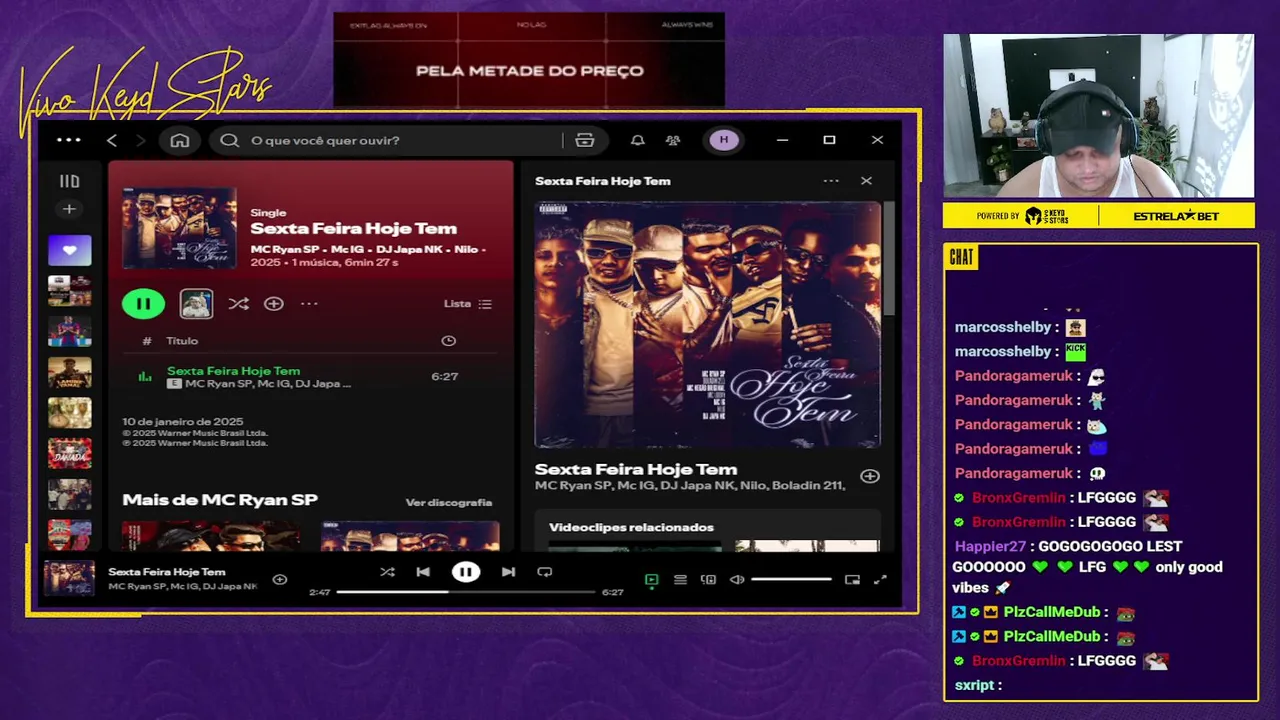Image resolution: width=1280 pixels, height=720 pixels.
Task: Open 'MC Ryan SP' artist link in header
Action: pos(285,249)
